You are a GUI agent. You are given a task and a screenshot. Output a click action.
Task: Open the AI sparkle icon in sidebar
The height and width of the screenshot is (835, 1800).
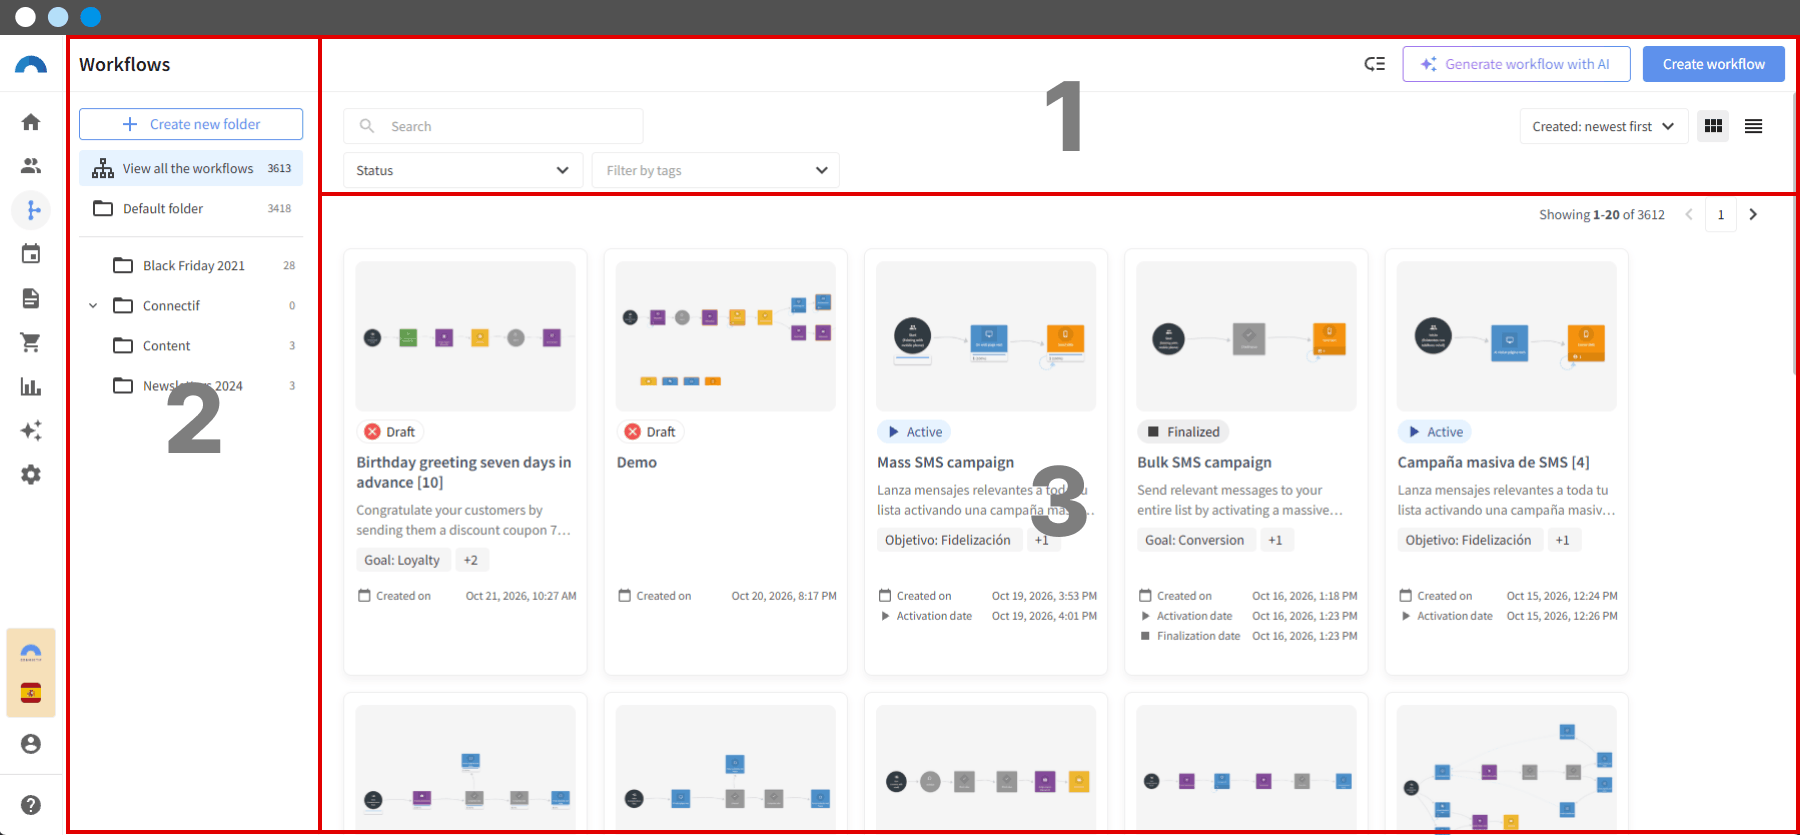click(31, 430)
